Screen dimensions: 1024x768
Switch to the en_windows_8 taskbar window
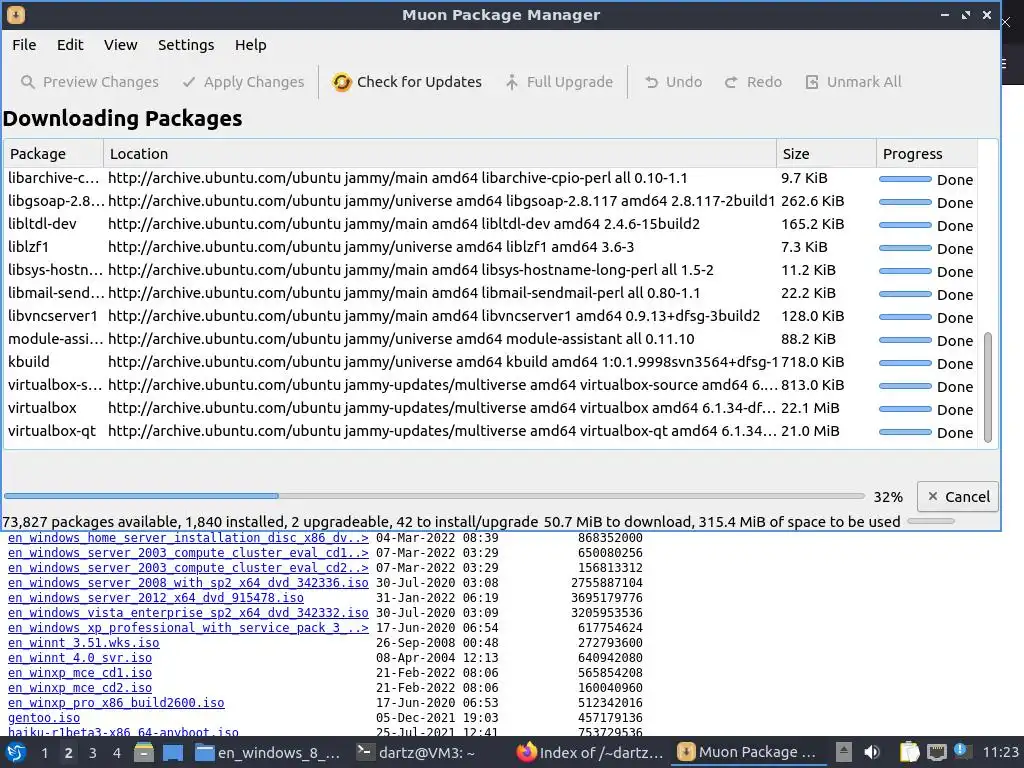click(x=268, y=752)
